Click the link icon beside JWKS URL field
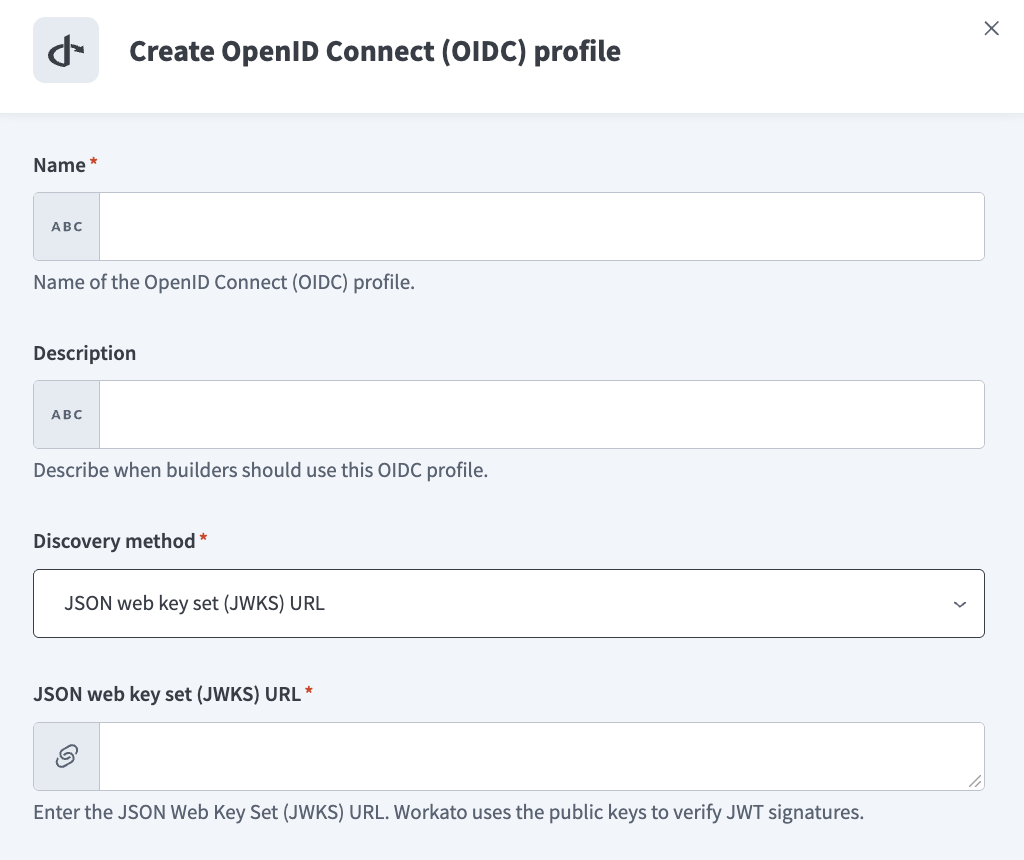 point(67,756)
